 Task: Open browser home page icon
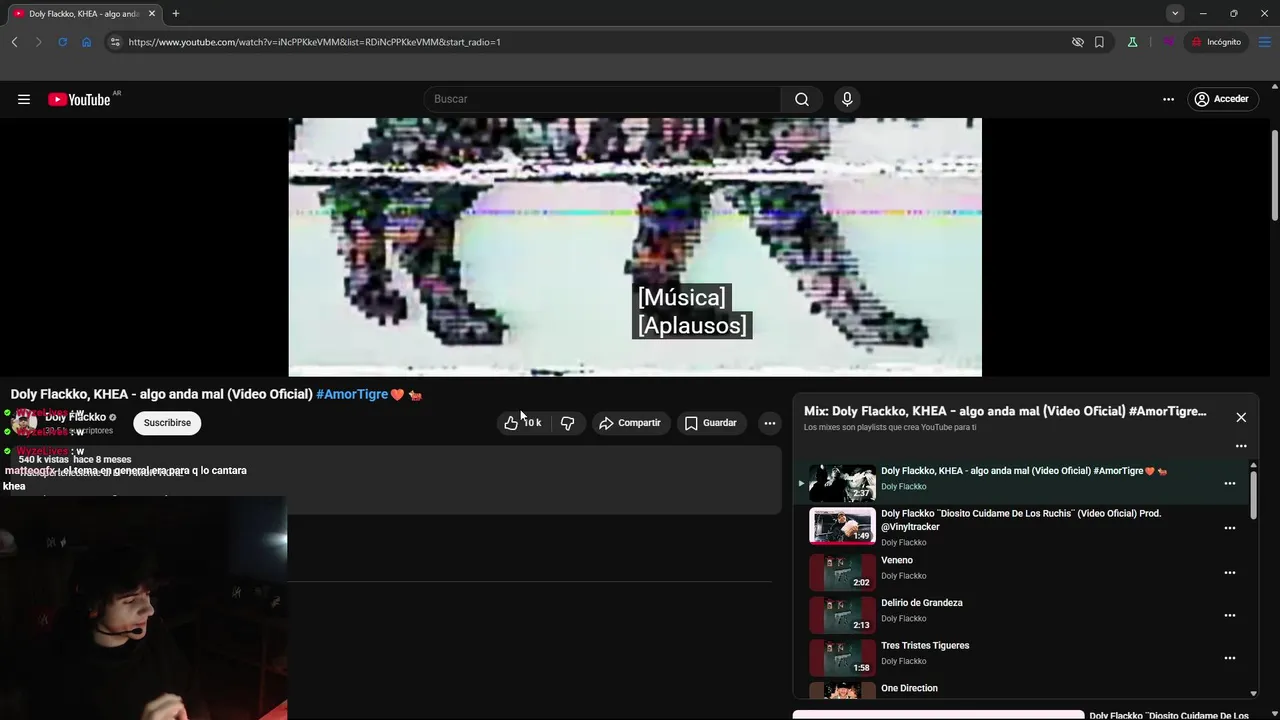pyautogui.click(x=86, y=42)
